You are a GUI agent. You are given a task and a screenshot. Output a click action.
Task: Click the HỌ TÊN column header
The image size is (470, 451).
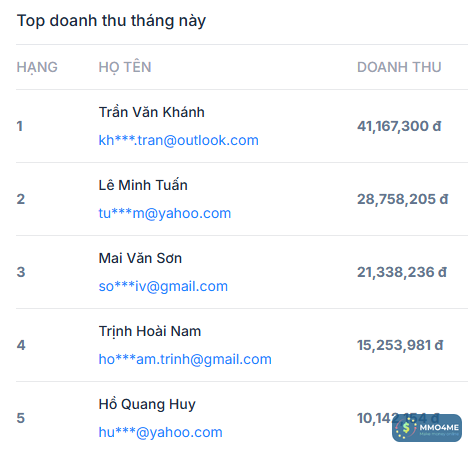pos(125,67)
